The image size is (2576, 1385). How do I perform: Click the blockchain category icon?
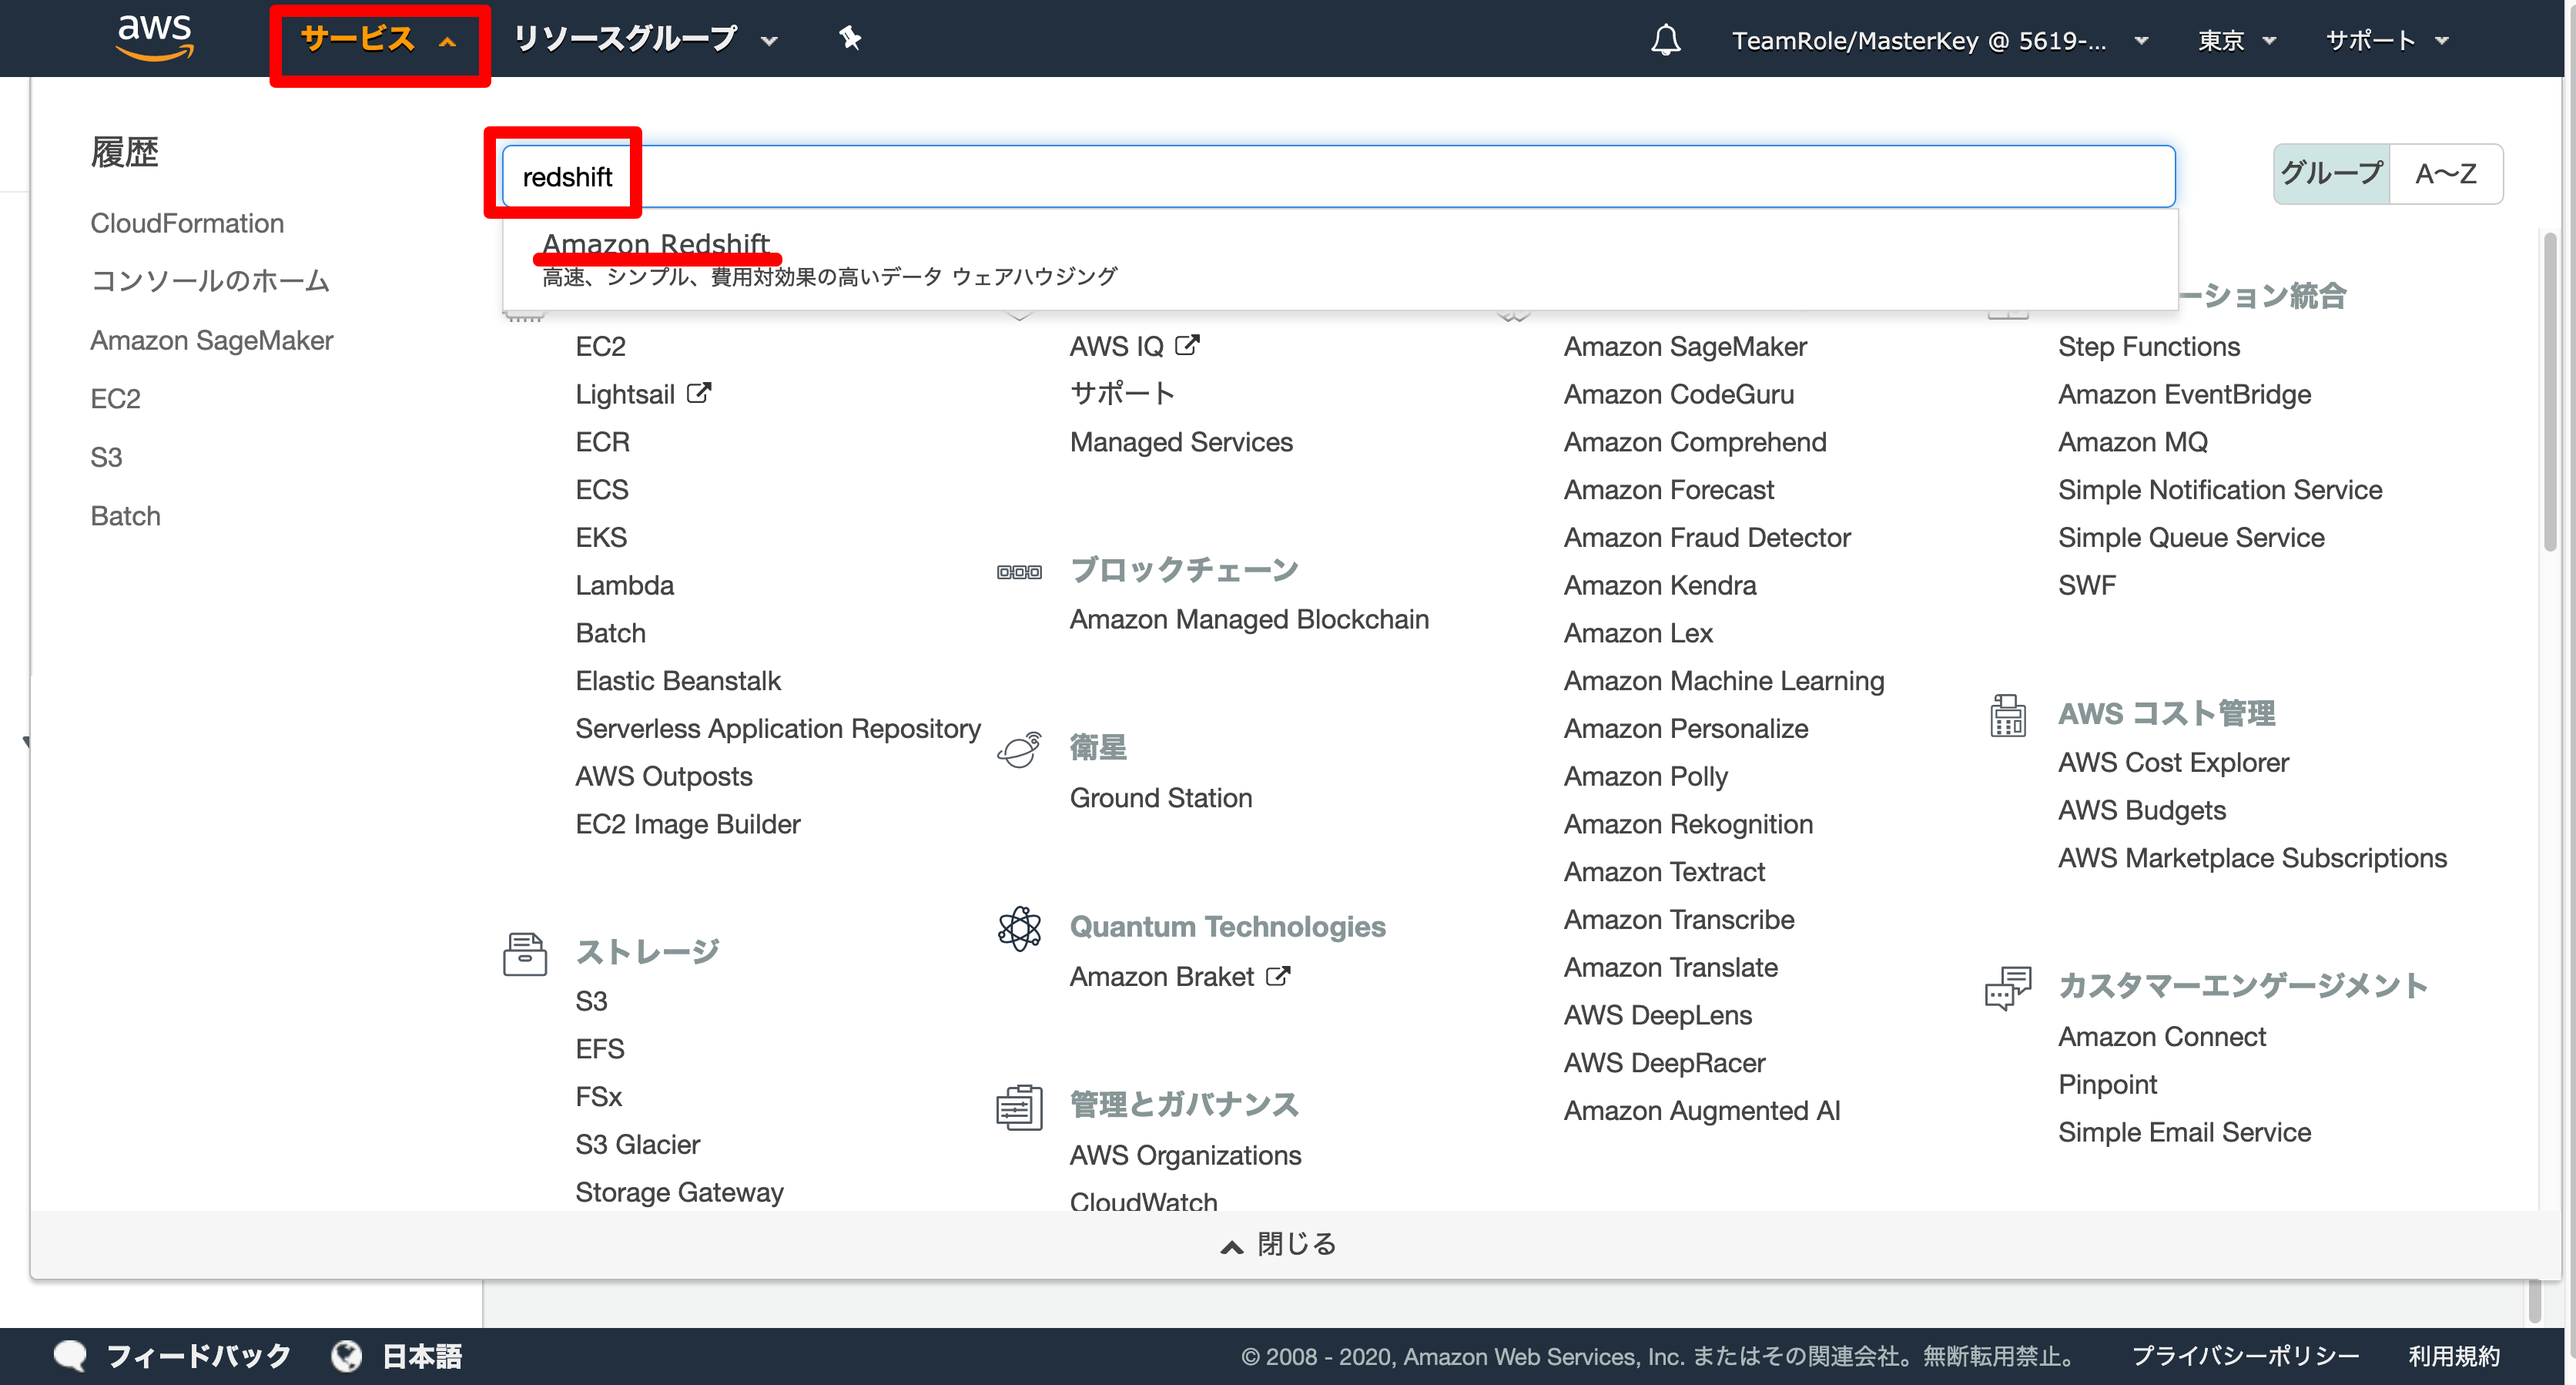[1019, 572]
